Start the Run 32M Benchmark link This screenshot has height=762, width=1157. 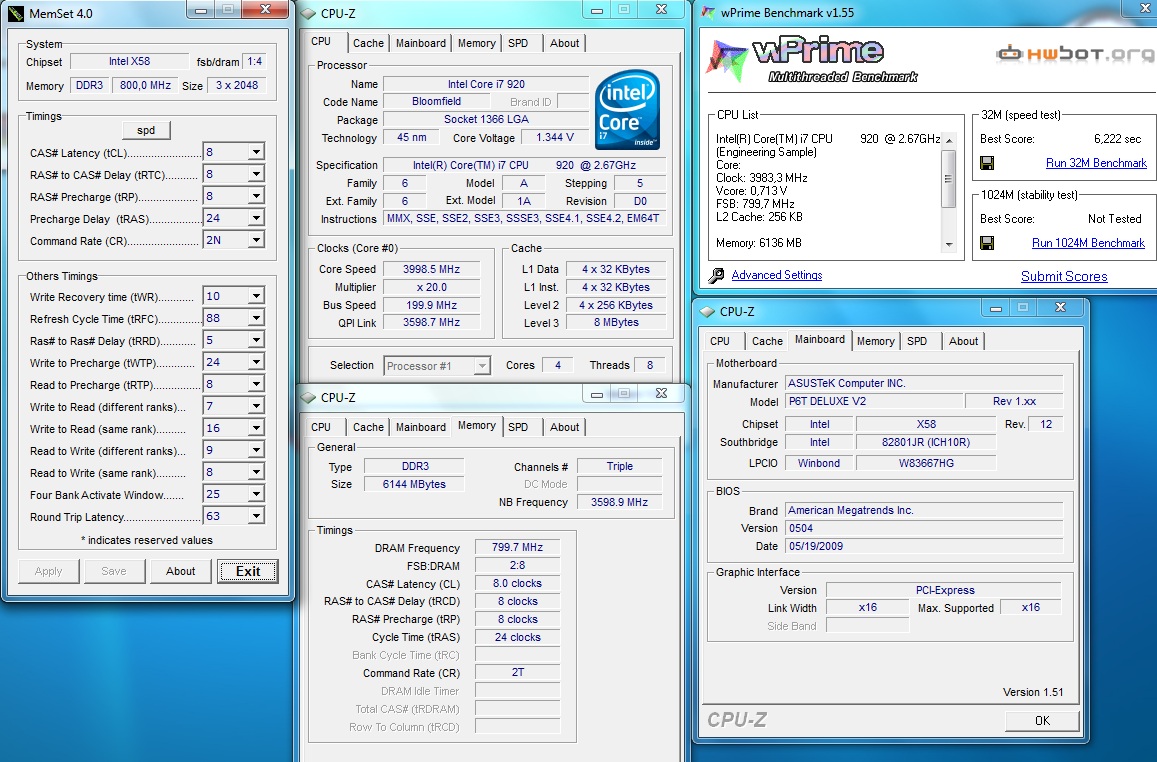[x=1096, y=163]
